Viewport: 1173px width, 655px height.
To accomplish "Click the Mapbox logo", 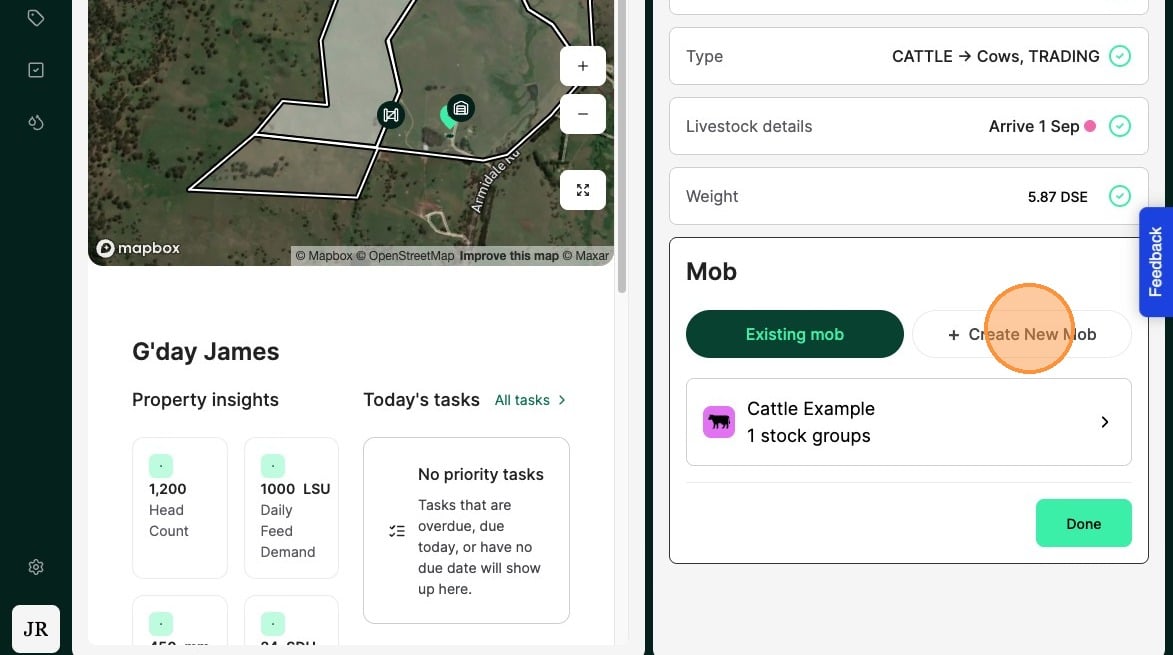I will pyautogui.click(x=138, y=248).
